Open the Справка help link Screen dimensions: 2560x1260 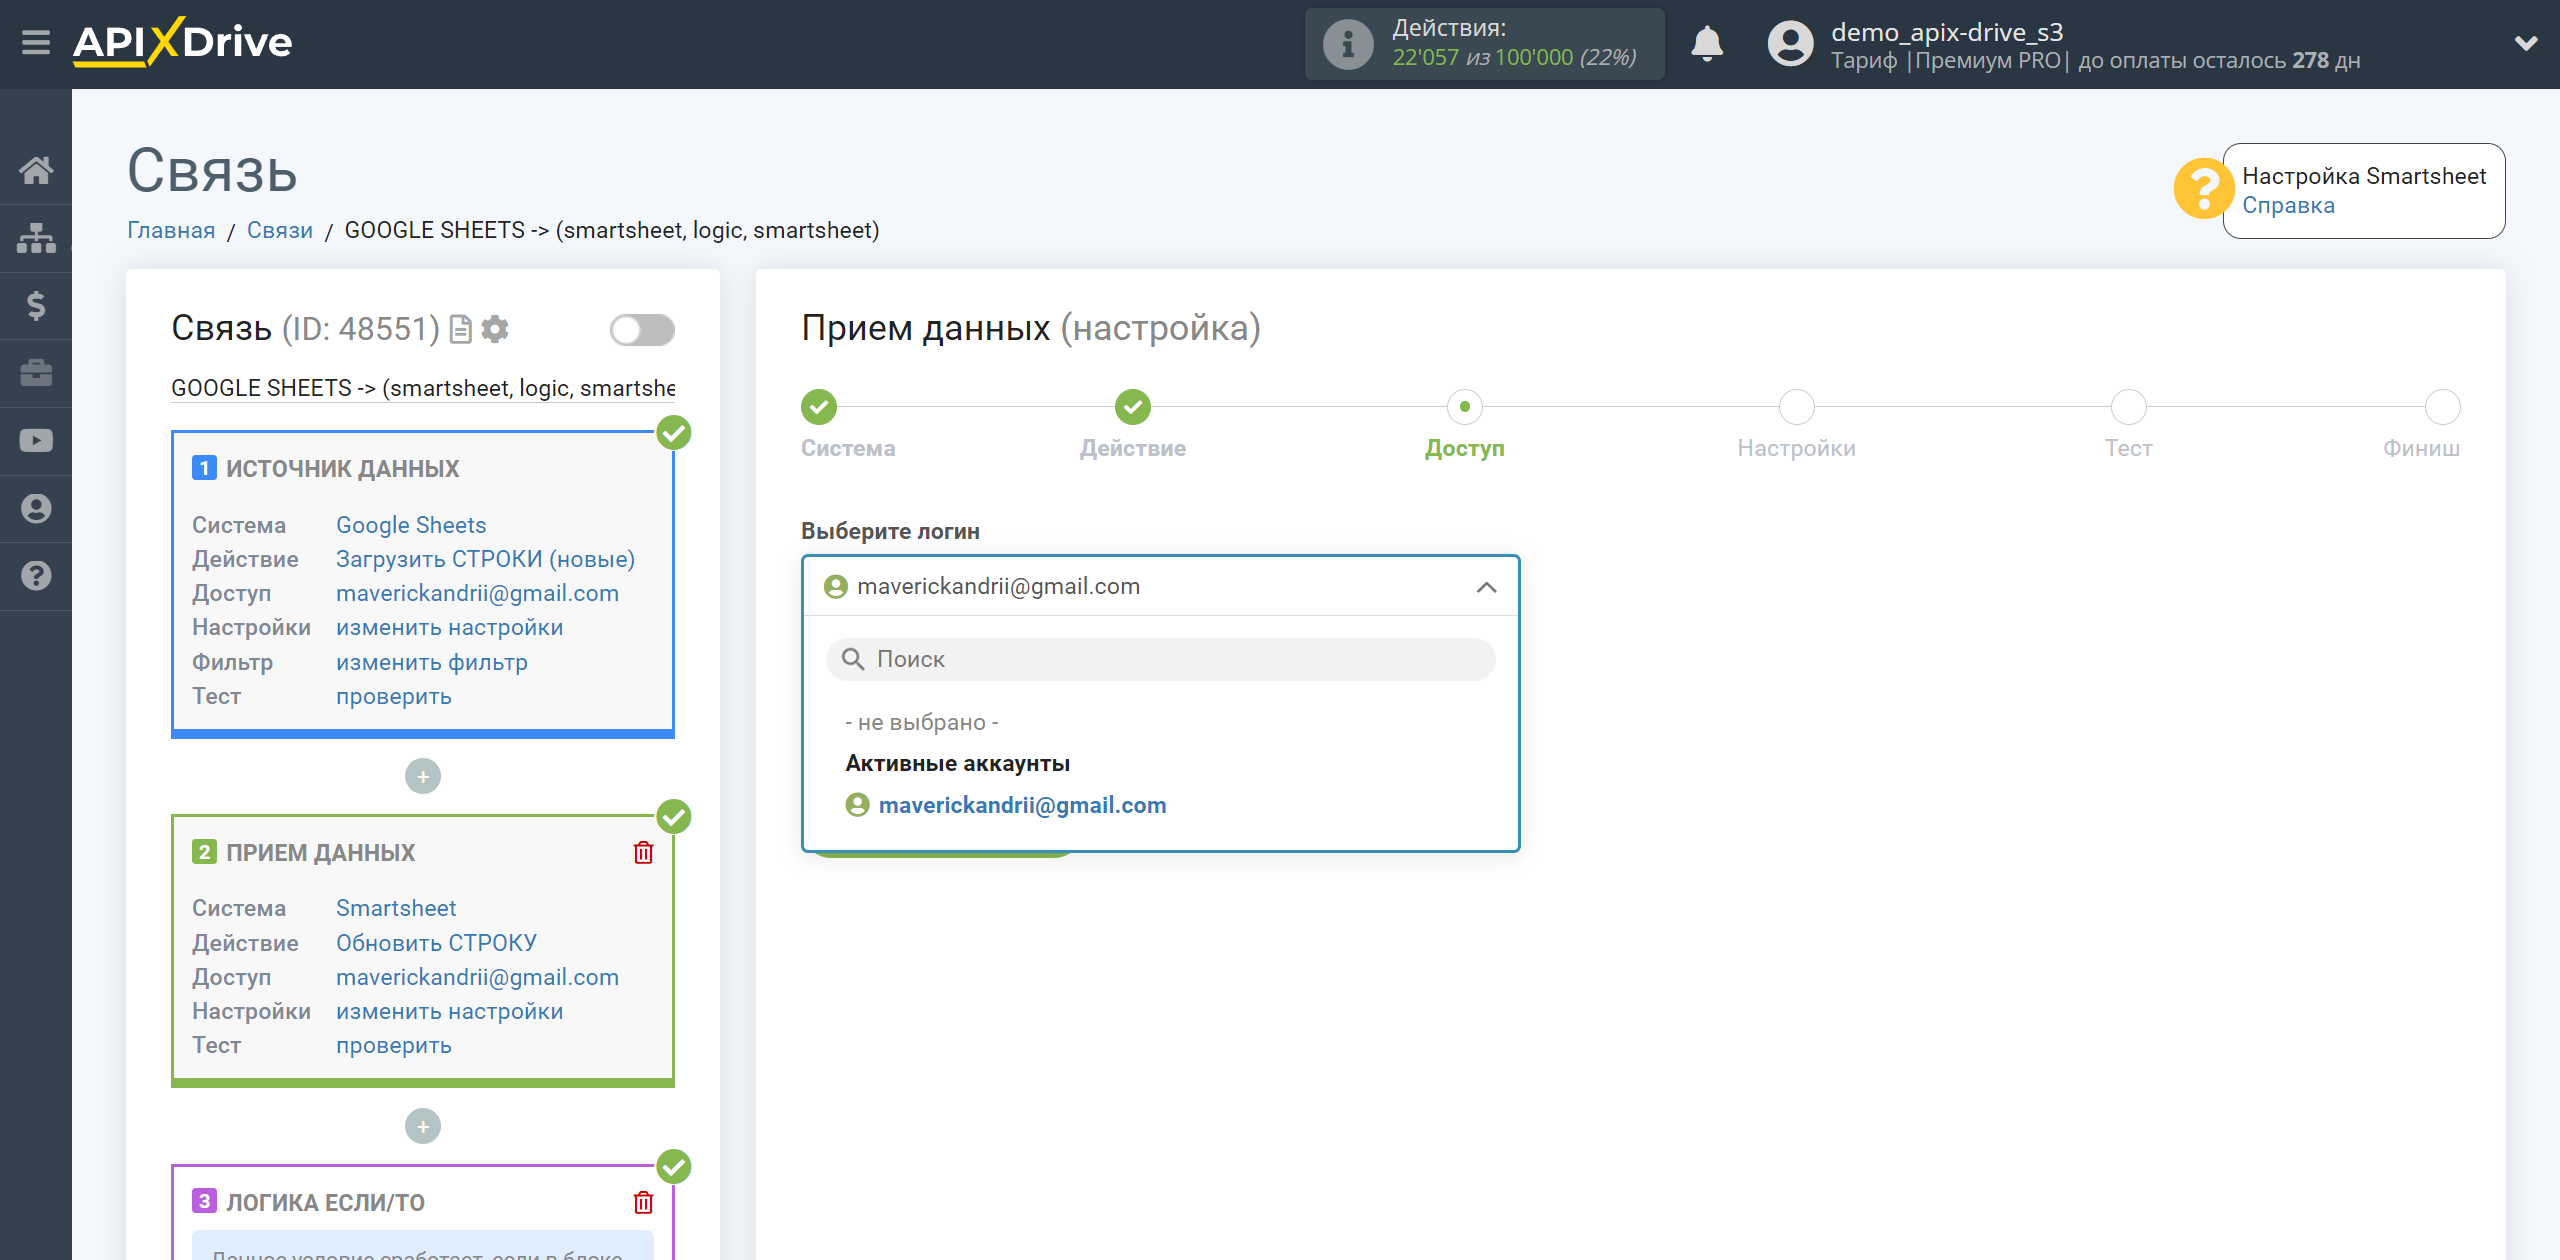(x=2288, y=205)
